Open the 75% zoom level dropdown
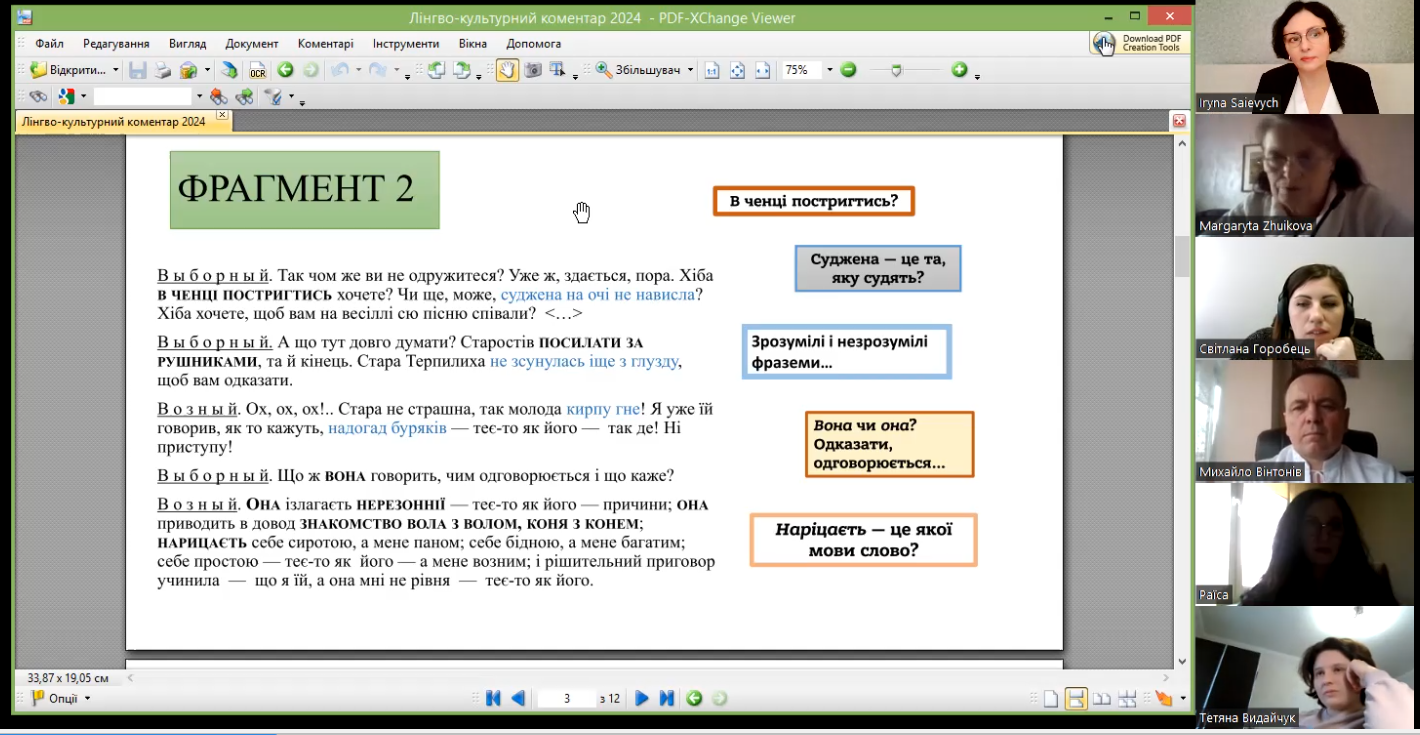 click(x=829, y=70)
